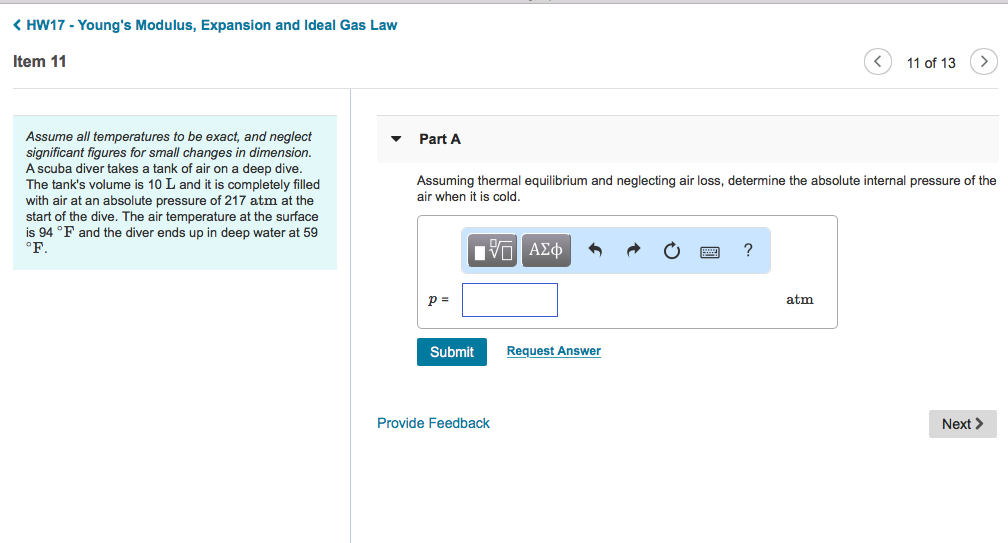
Task: Click the Item 11 heading
Action: pos(40,62)
